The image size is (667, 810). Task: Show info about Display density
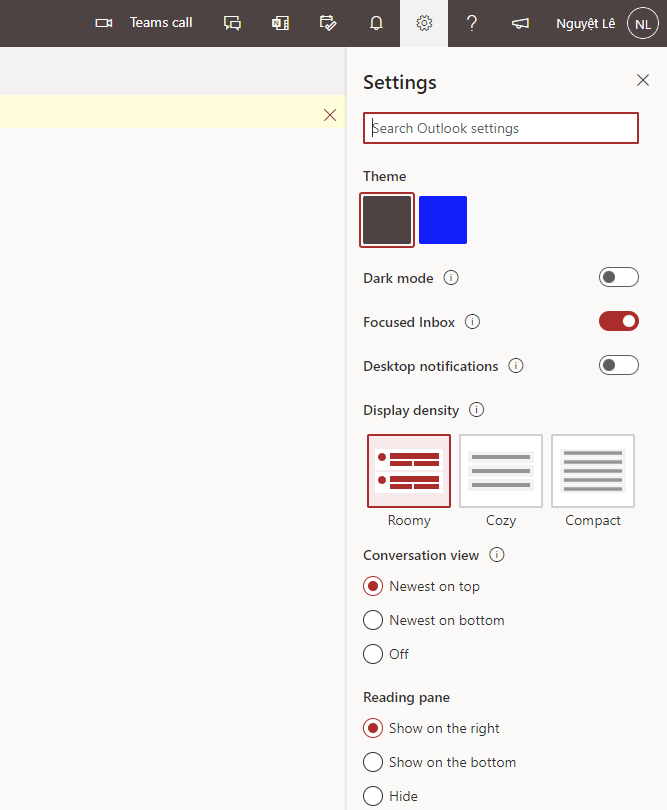click(x=476, y=410)
